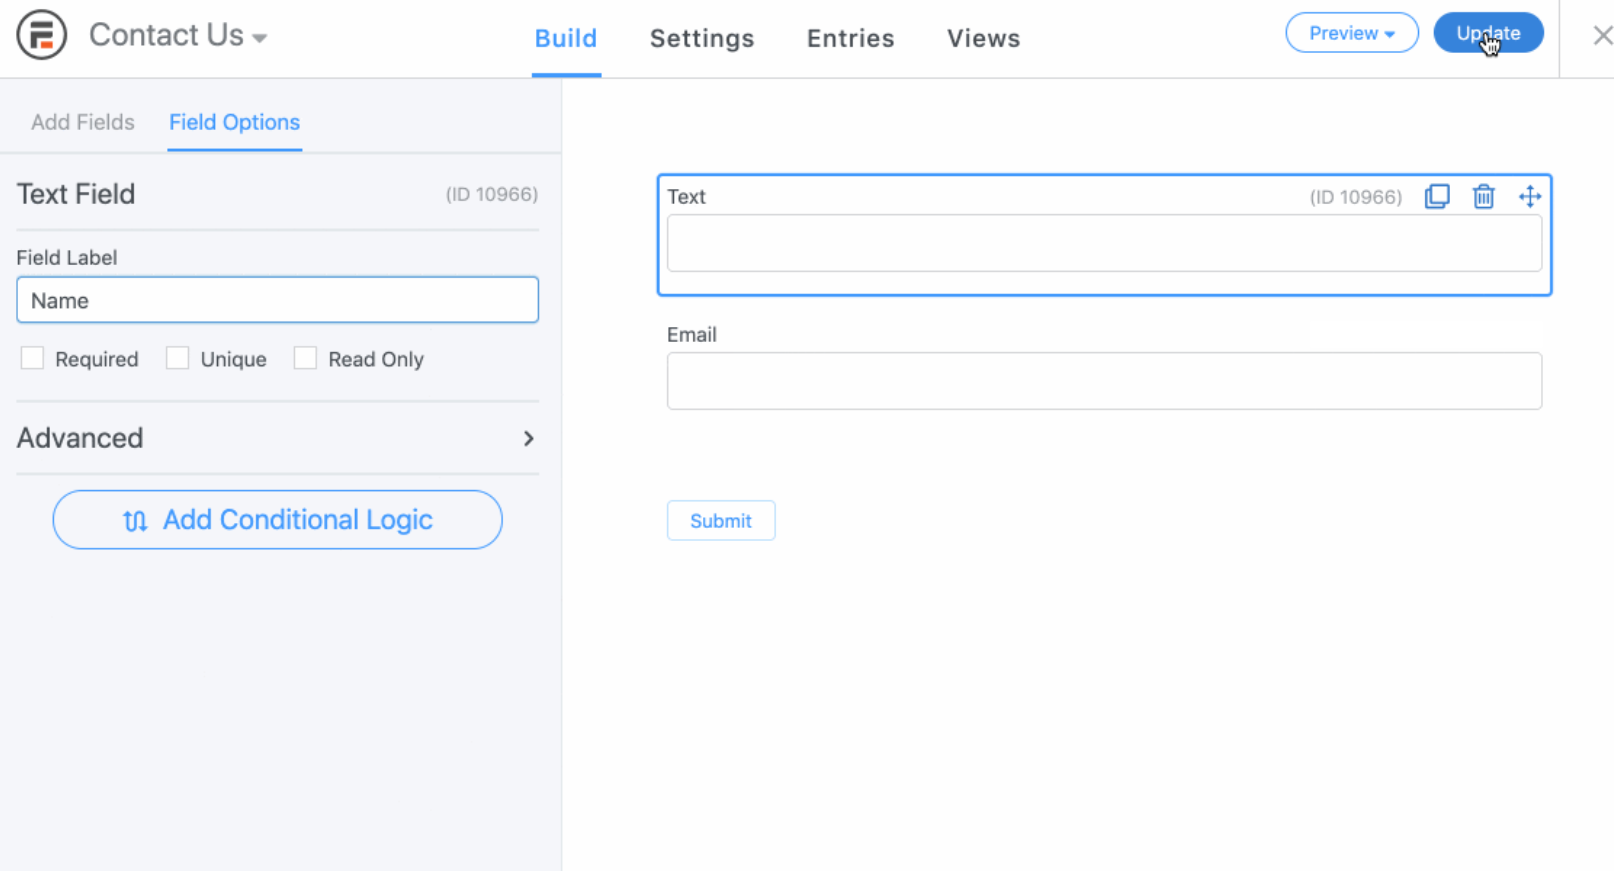The height and width of the screenshot is (871, 1614).
Task: Open the Entries tab
Action: (850, 38)
